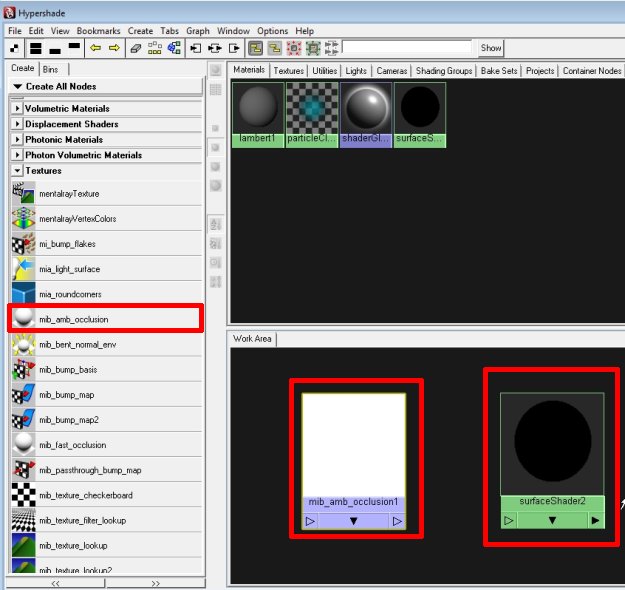
Task: Select the shaderGl... material swatch
Action: 366,115
